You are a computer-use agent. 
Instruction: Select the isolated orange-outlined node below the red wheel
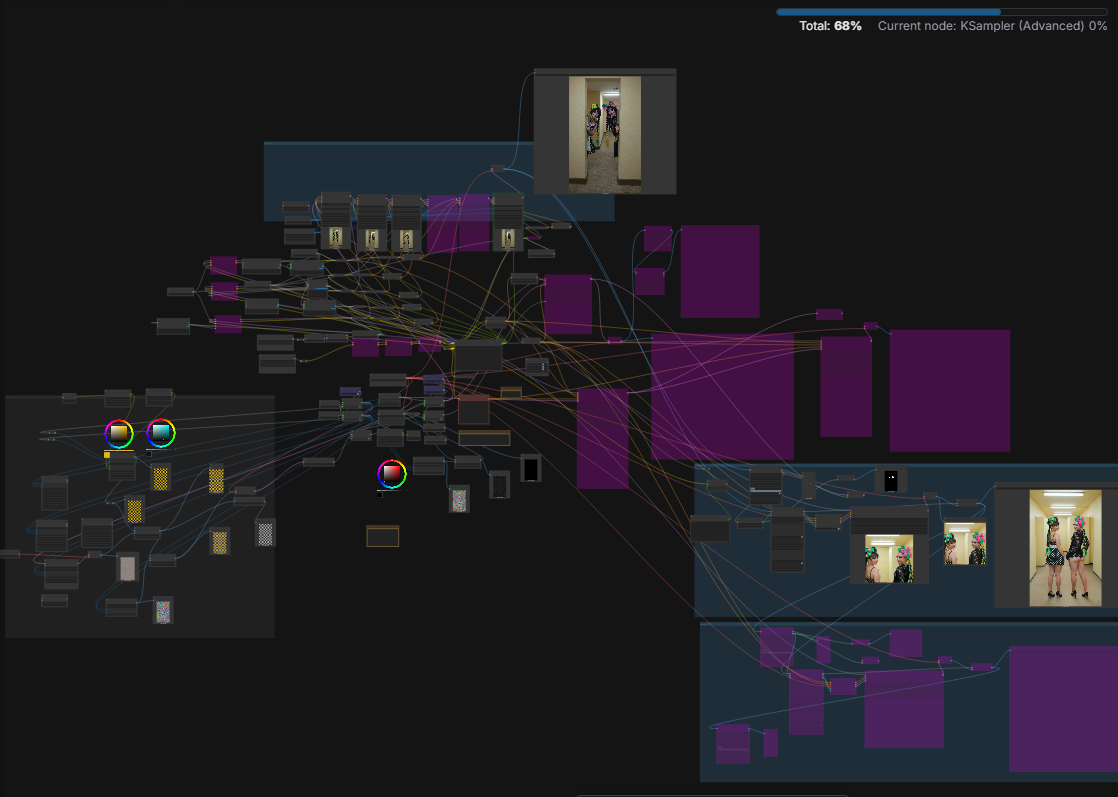tap(382, 536)
